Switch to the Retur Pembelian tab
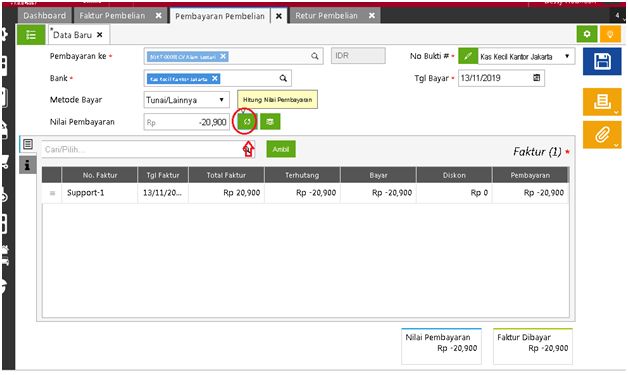628x375 pixels. pos(326,16)
